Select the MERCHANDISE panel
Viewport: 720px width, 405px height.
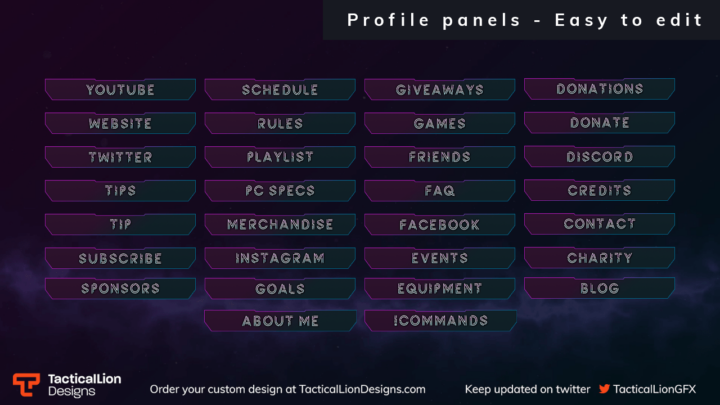[280, 225]
